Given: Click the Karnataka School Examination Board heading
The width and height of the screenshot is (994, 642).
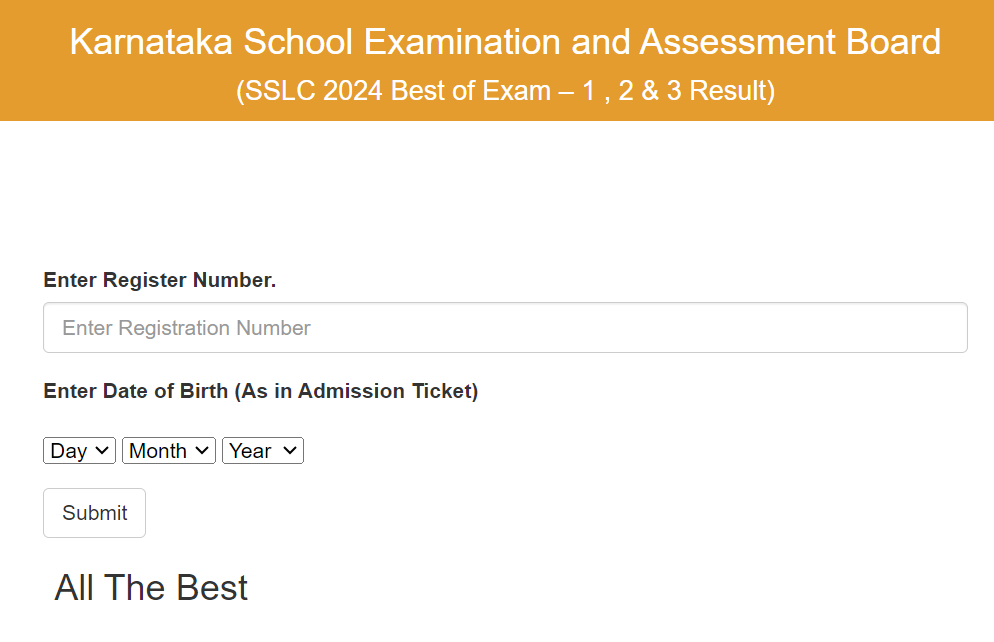Looking at the screenshot, I should (505, 42).
